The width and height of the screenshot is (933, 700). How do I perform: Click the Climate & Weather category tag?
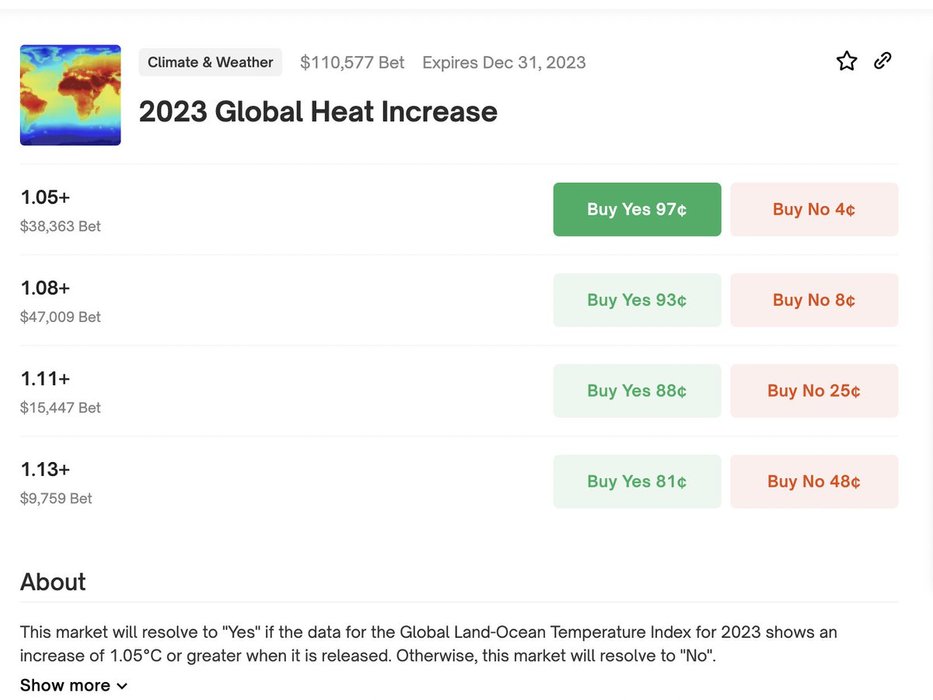click(x=210, y=62)
